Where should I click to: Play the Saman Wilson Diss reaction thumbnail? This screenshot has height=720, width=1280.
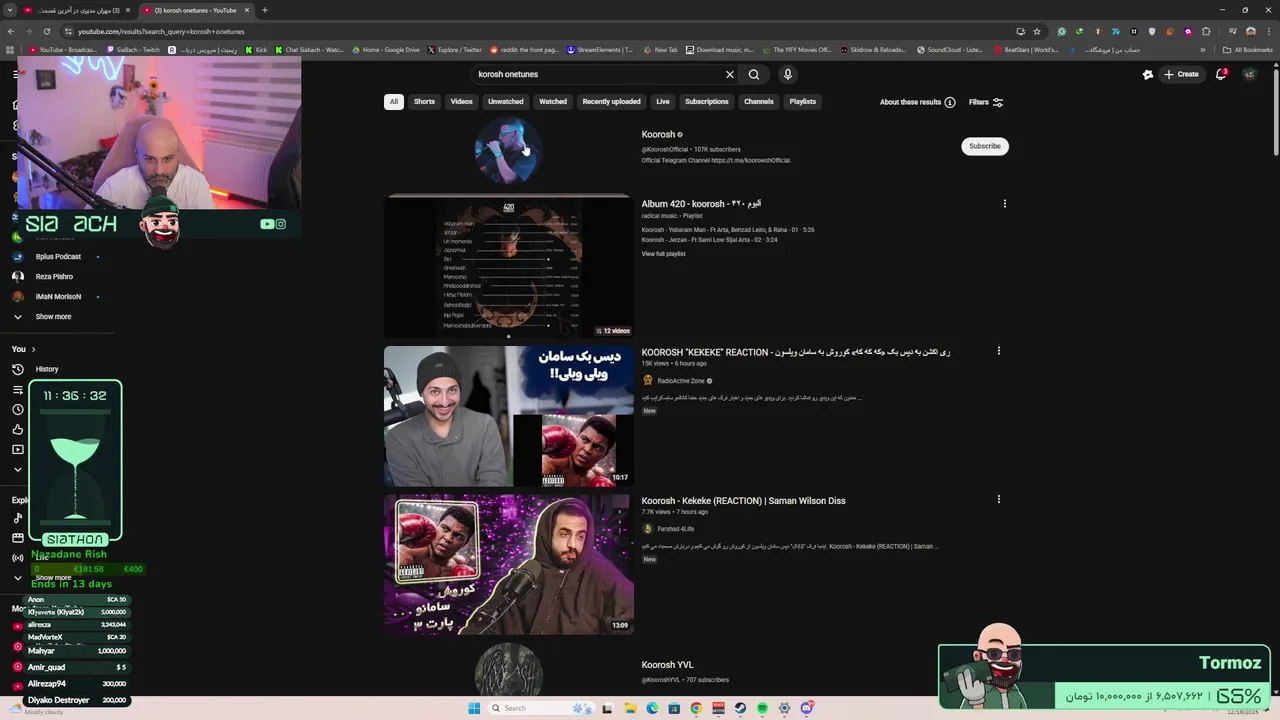(x=508, y=564)
